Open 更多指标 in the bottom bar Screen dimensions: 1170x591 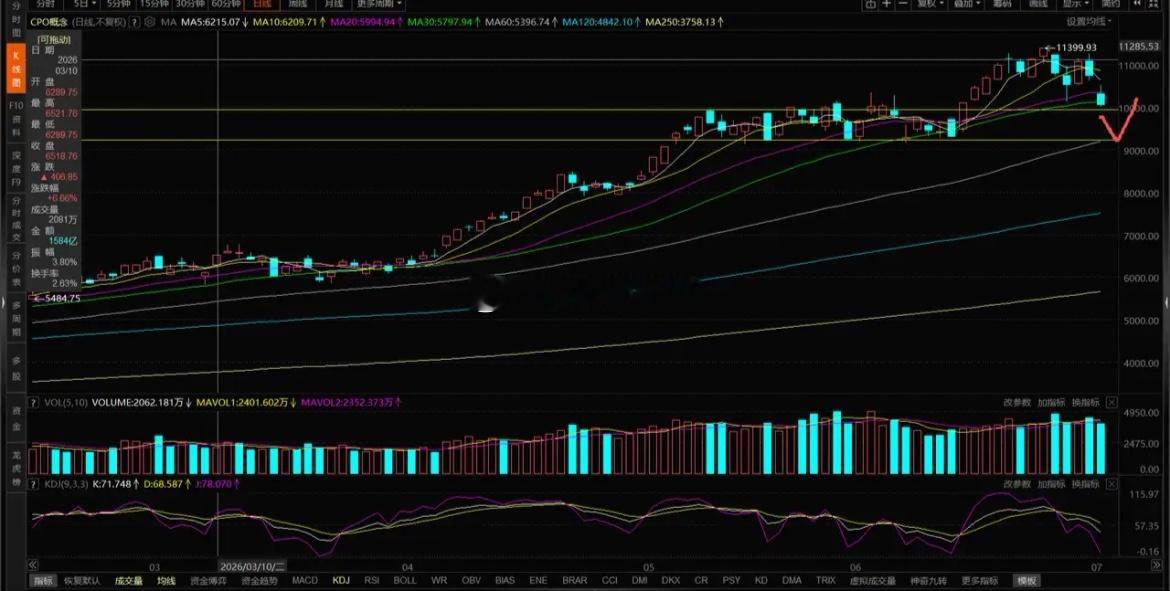pos(980,581)
